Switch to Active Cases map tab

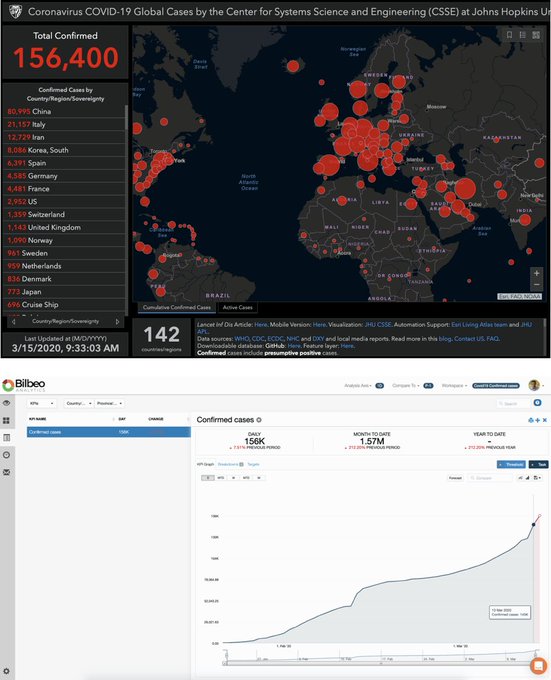pos(237,307)
